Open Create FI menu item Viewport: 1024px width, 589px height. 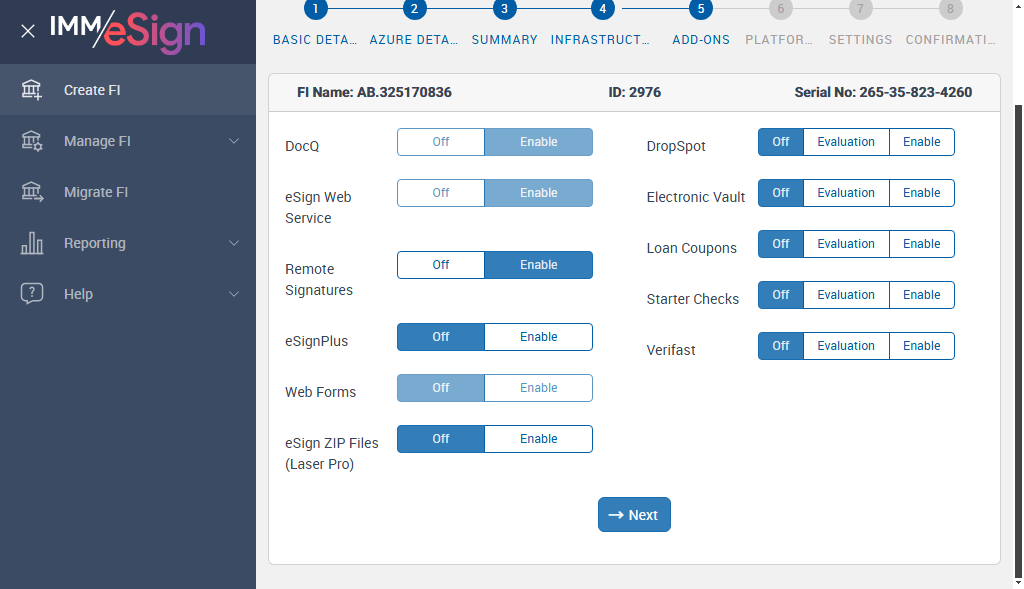click(x=128, y=89)
